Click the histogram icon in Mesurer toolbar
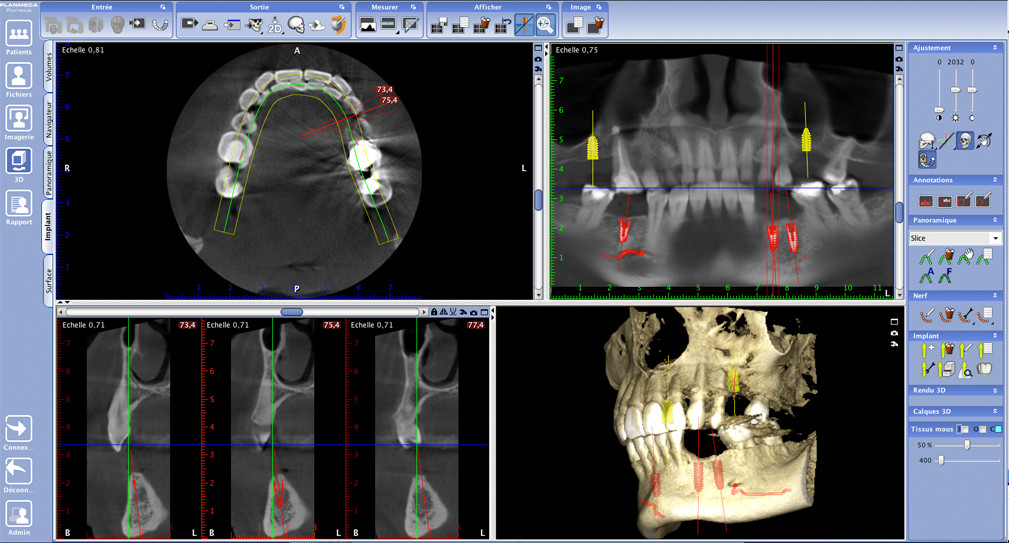 point(367,25)
